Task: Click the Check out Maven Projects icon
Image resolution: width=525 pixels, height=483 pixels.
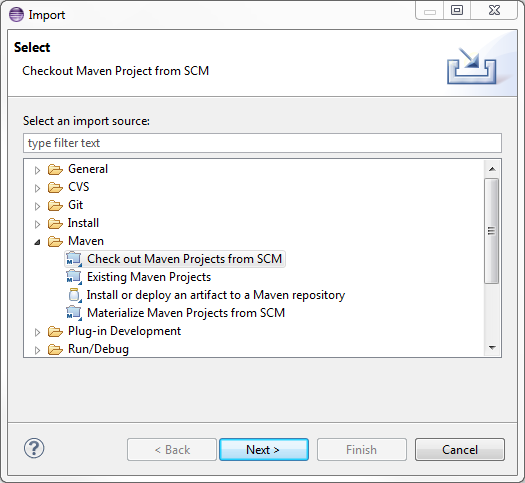Action: point(74,259)
